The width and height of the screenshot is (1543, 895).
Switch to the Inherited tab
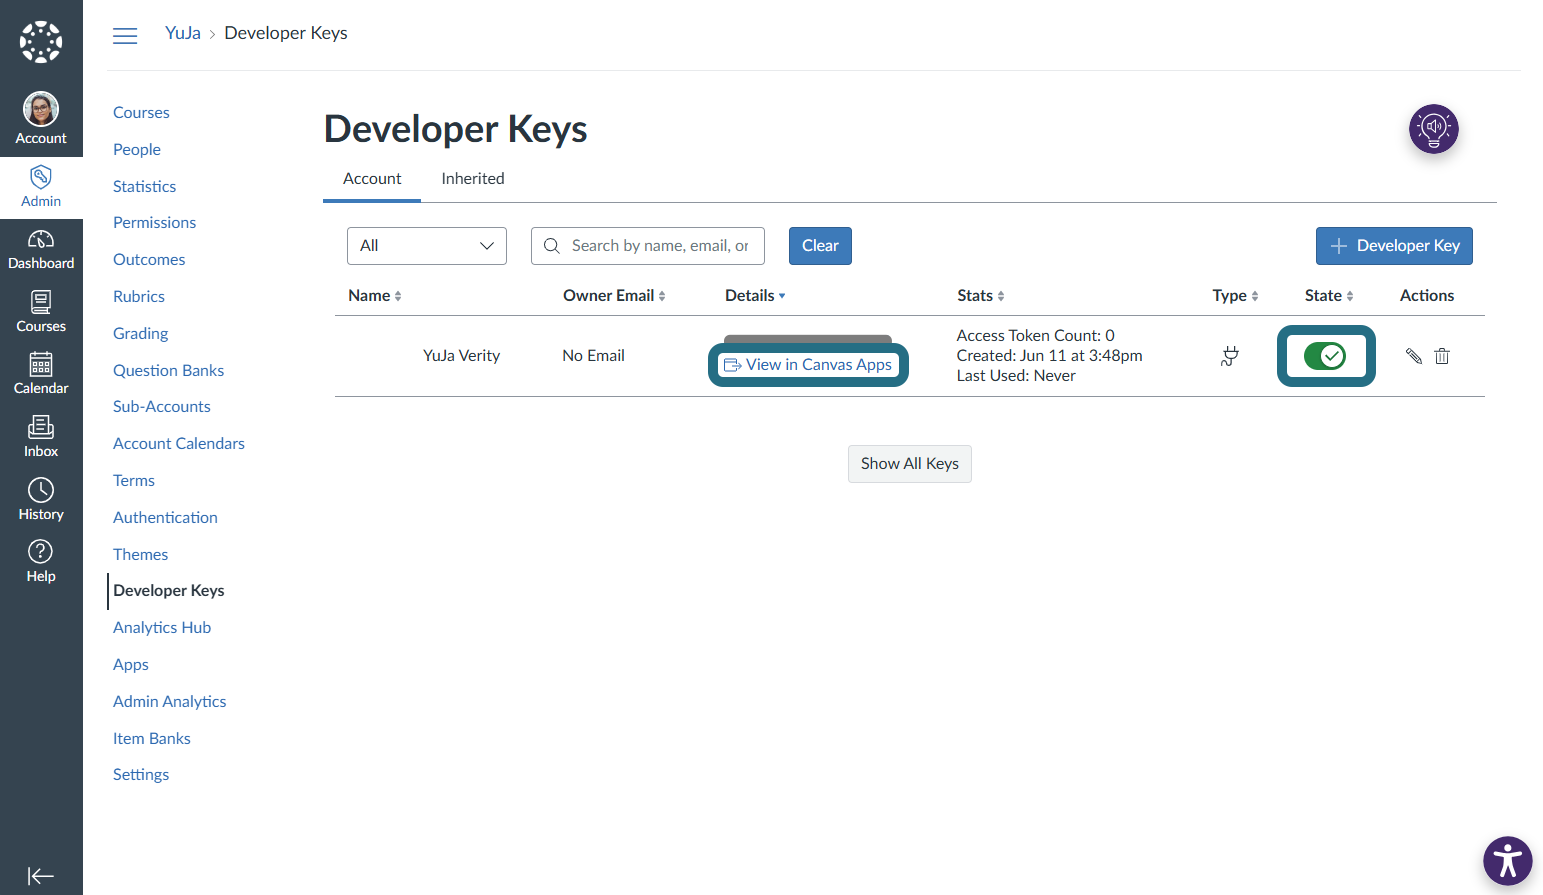[x=473, y=179]
